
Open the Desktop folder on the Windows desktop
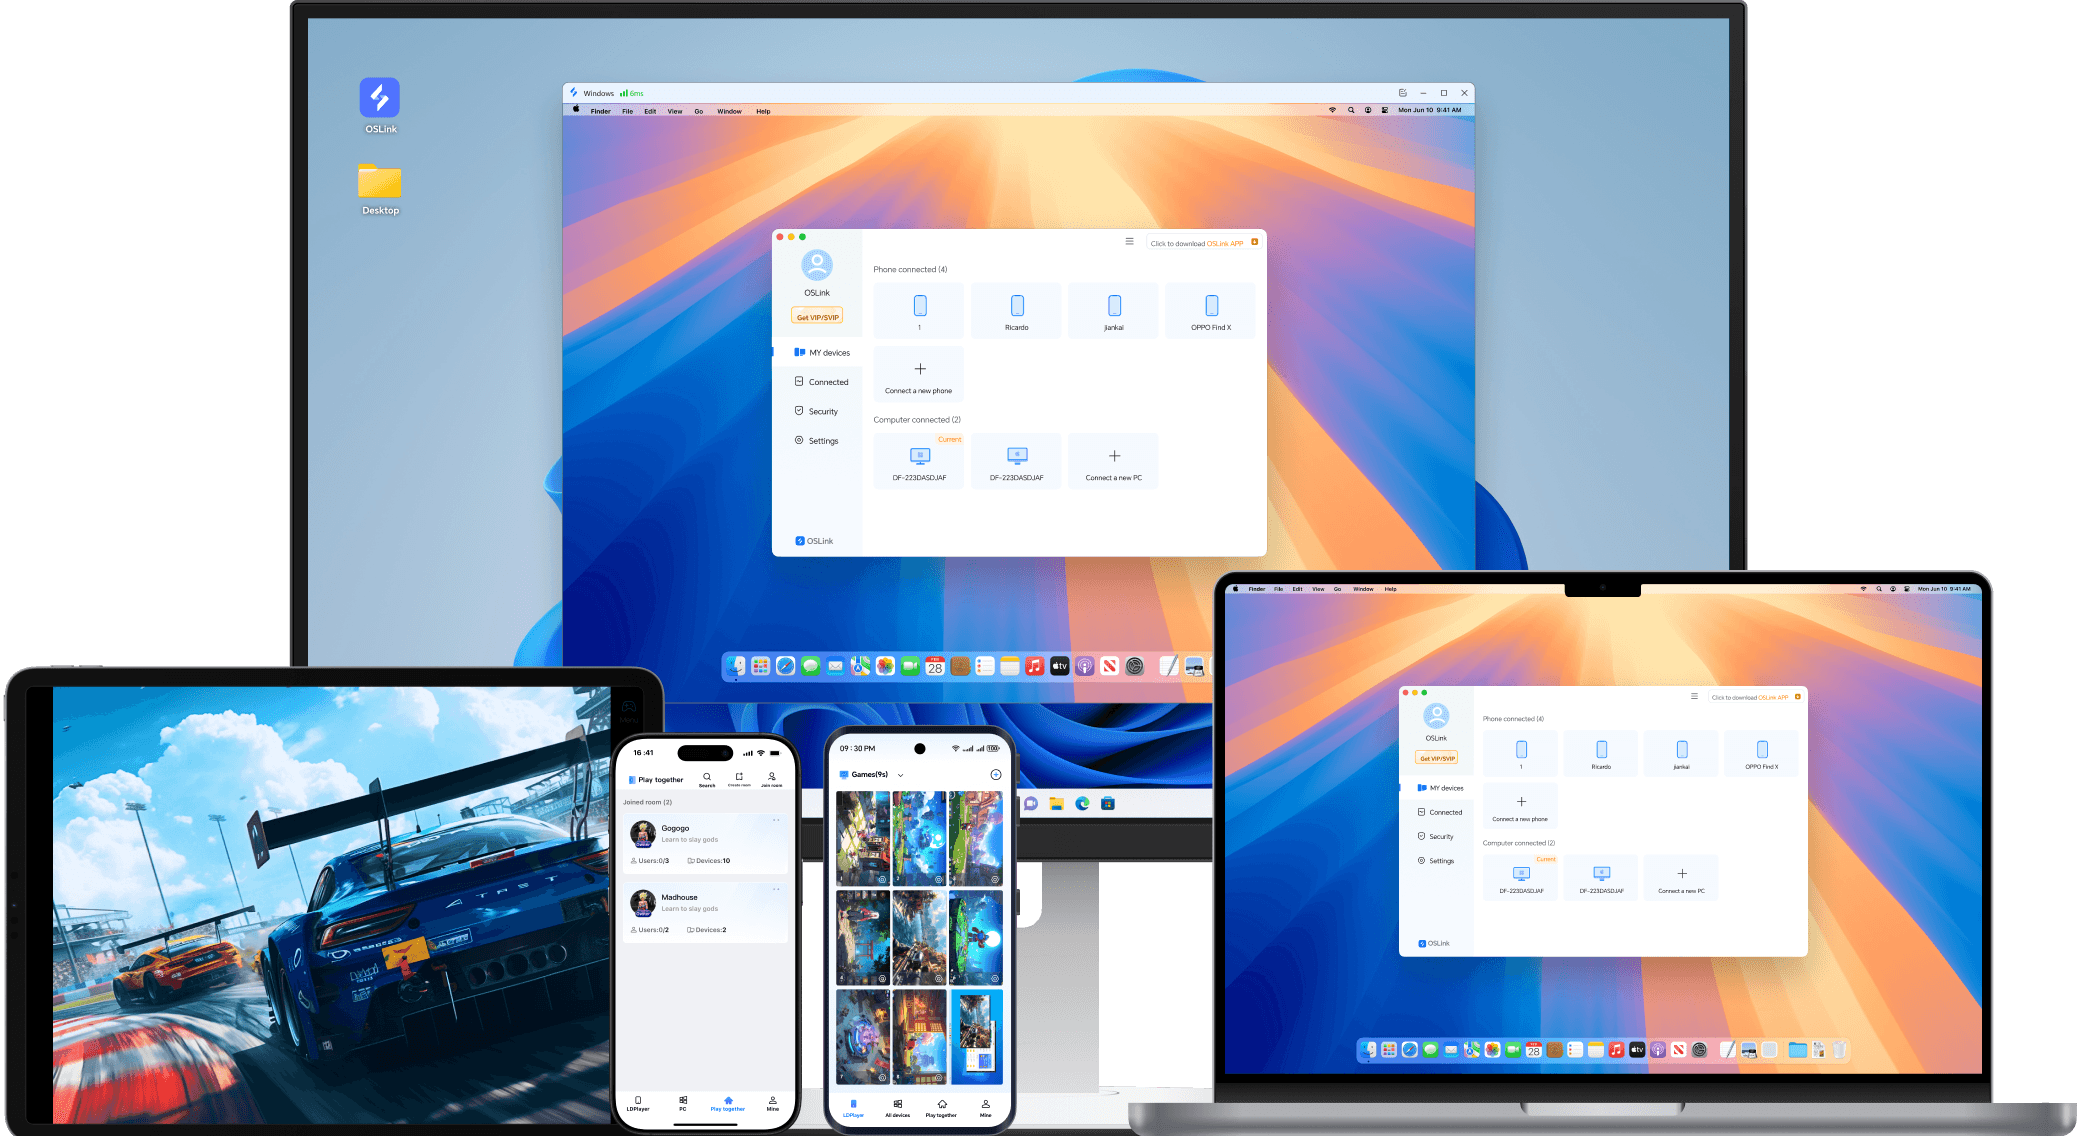click(x=380, y=189)
